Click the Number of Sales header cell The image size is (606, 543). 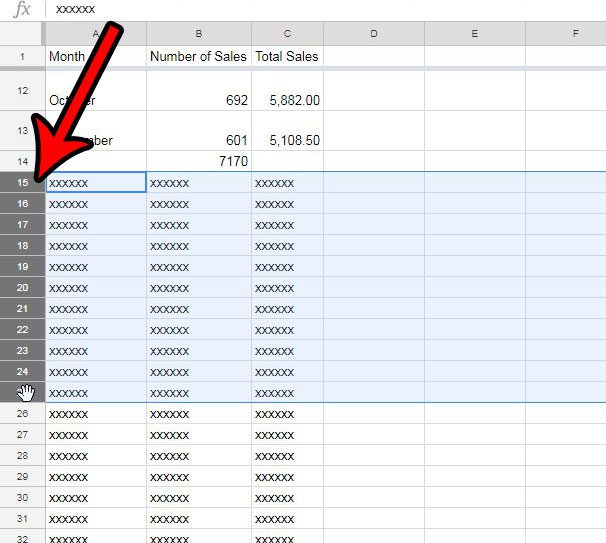[x=198, y=57]
